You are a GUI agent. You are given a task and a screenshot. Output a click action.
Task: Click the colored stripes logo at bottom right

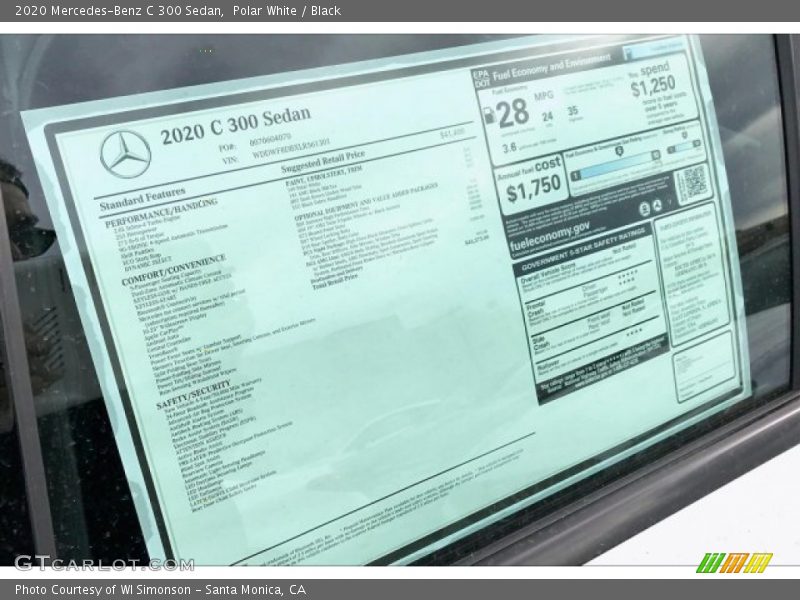pyautogui.click(x=733, y=562)
